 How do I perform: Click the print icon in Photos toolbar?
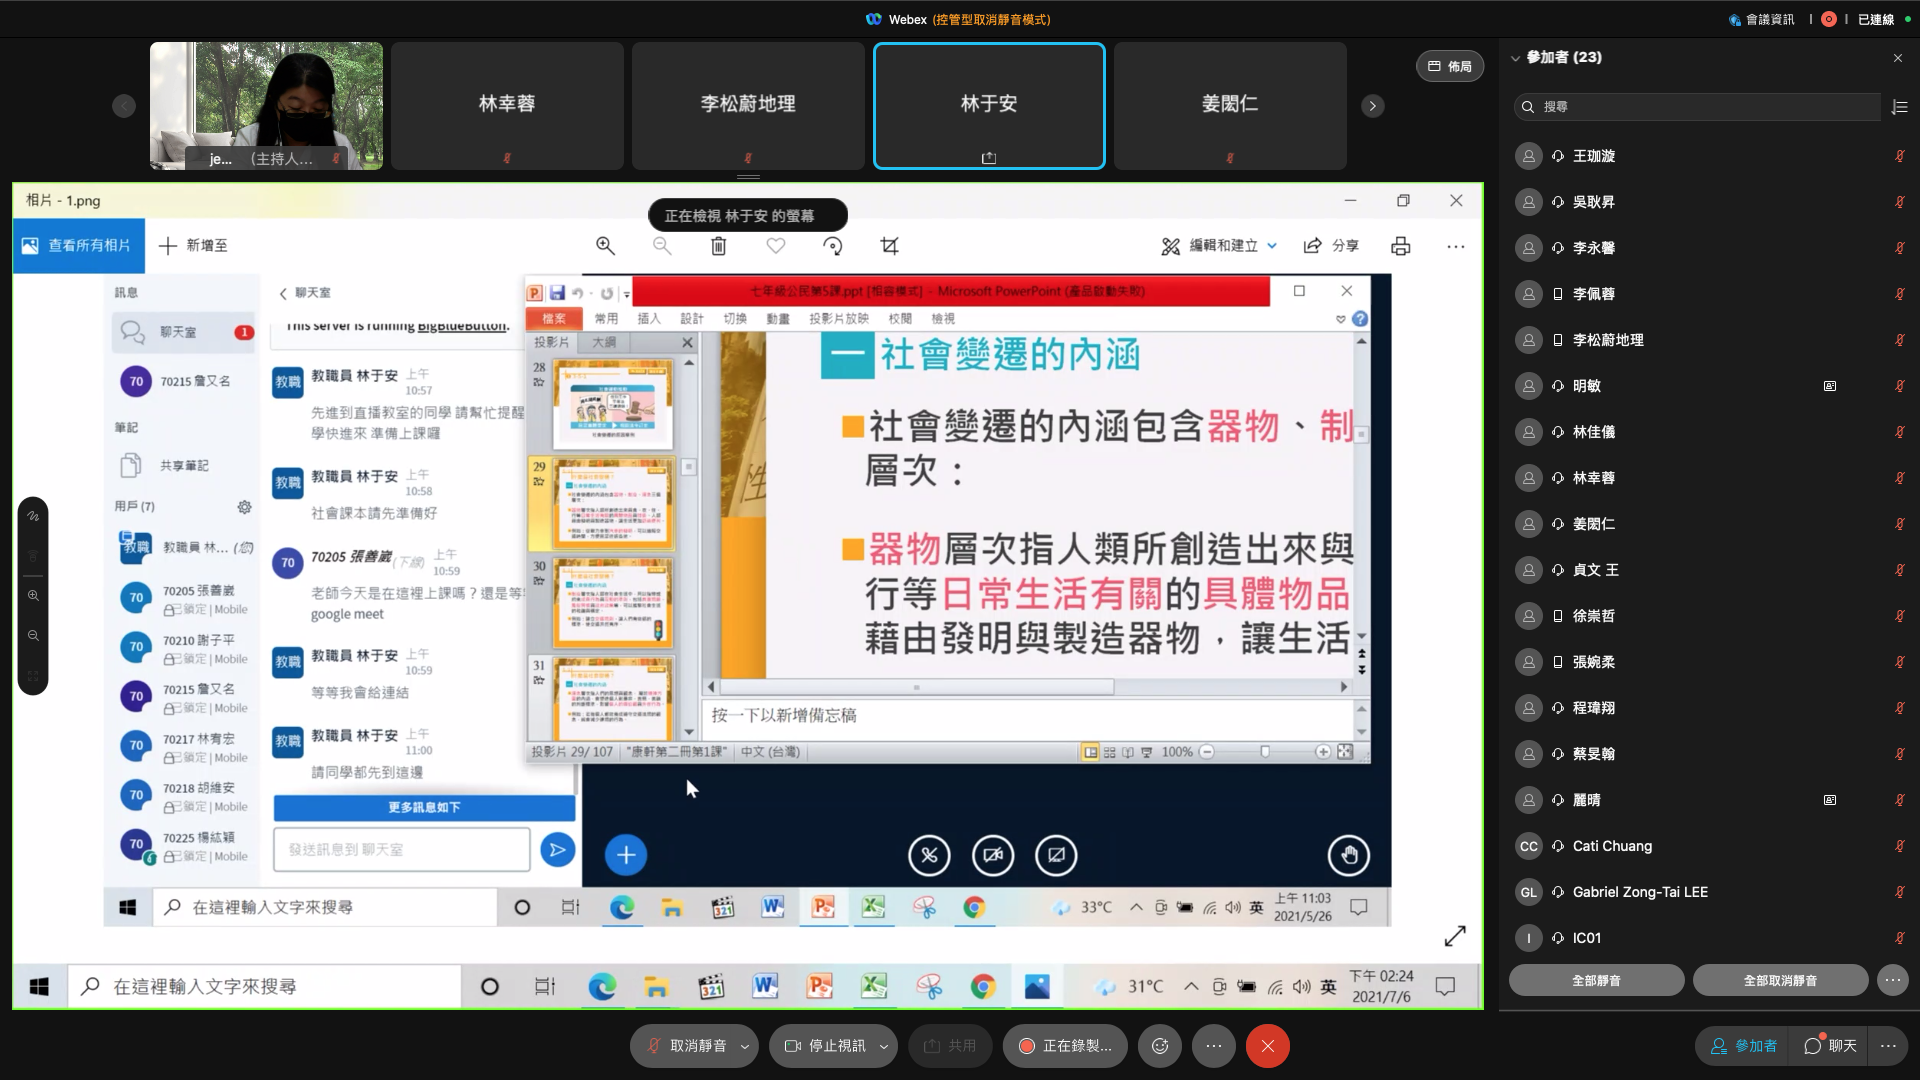1400,246
